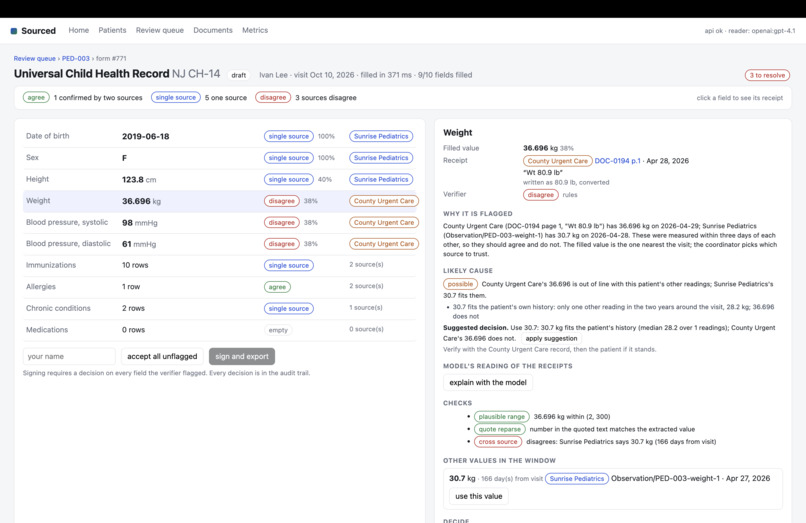The image size is (806, 523).
Task: Open the Allergies row
Action: (x=219, y=287)
